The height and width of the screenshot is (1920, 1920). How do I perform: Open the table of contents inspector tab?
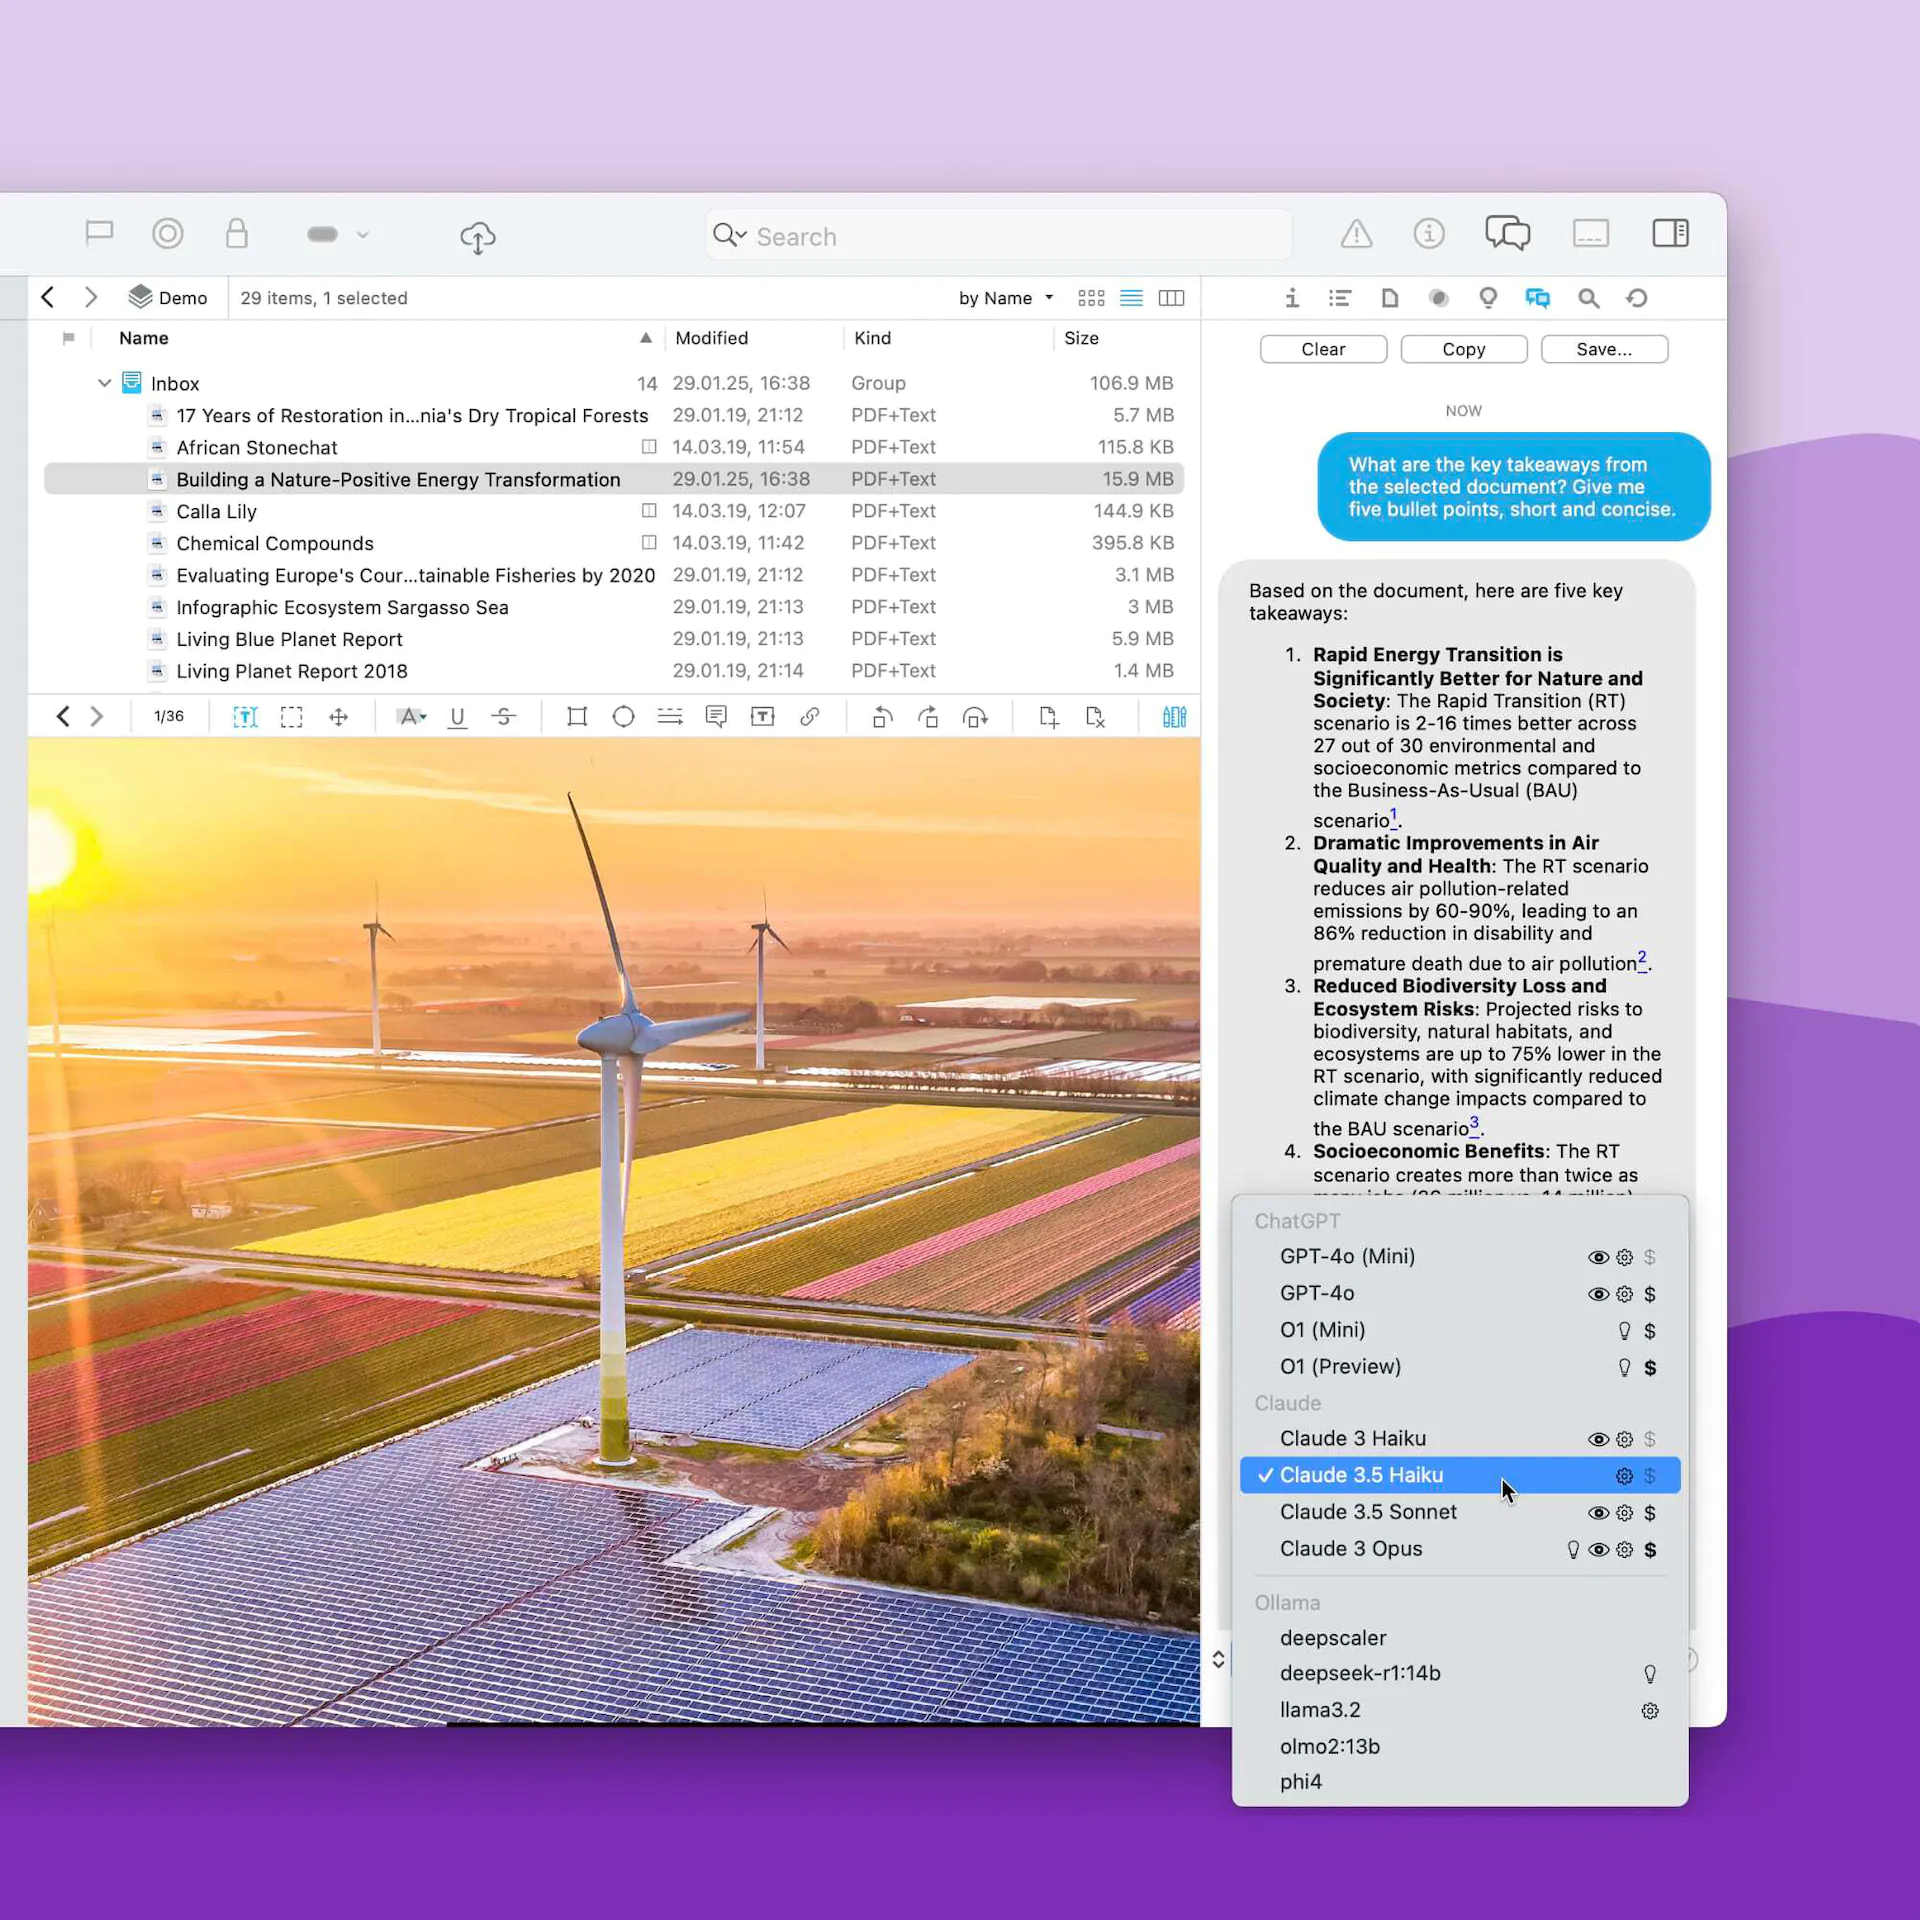[x=1340, y=298]
